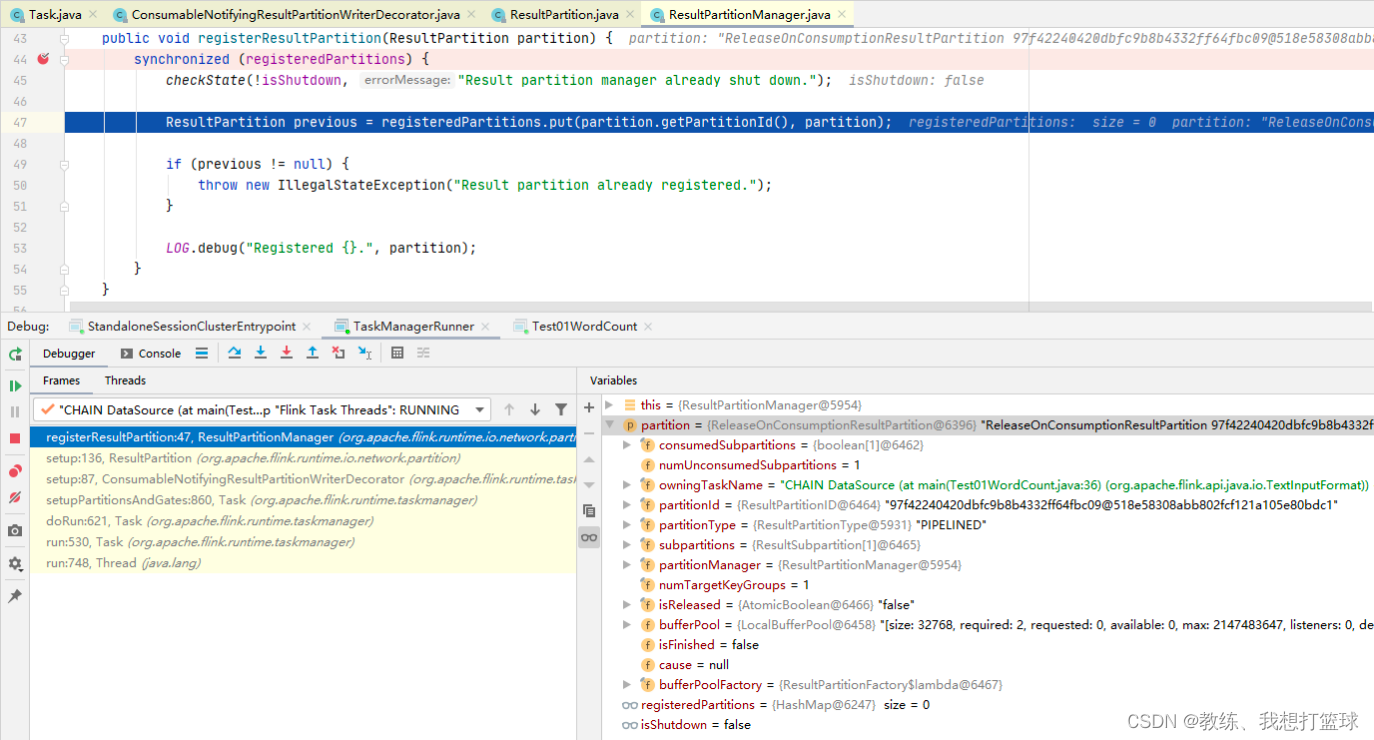Stop the debug session

tap(15, 438)
